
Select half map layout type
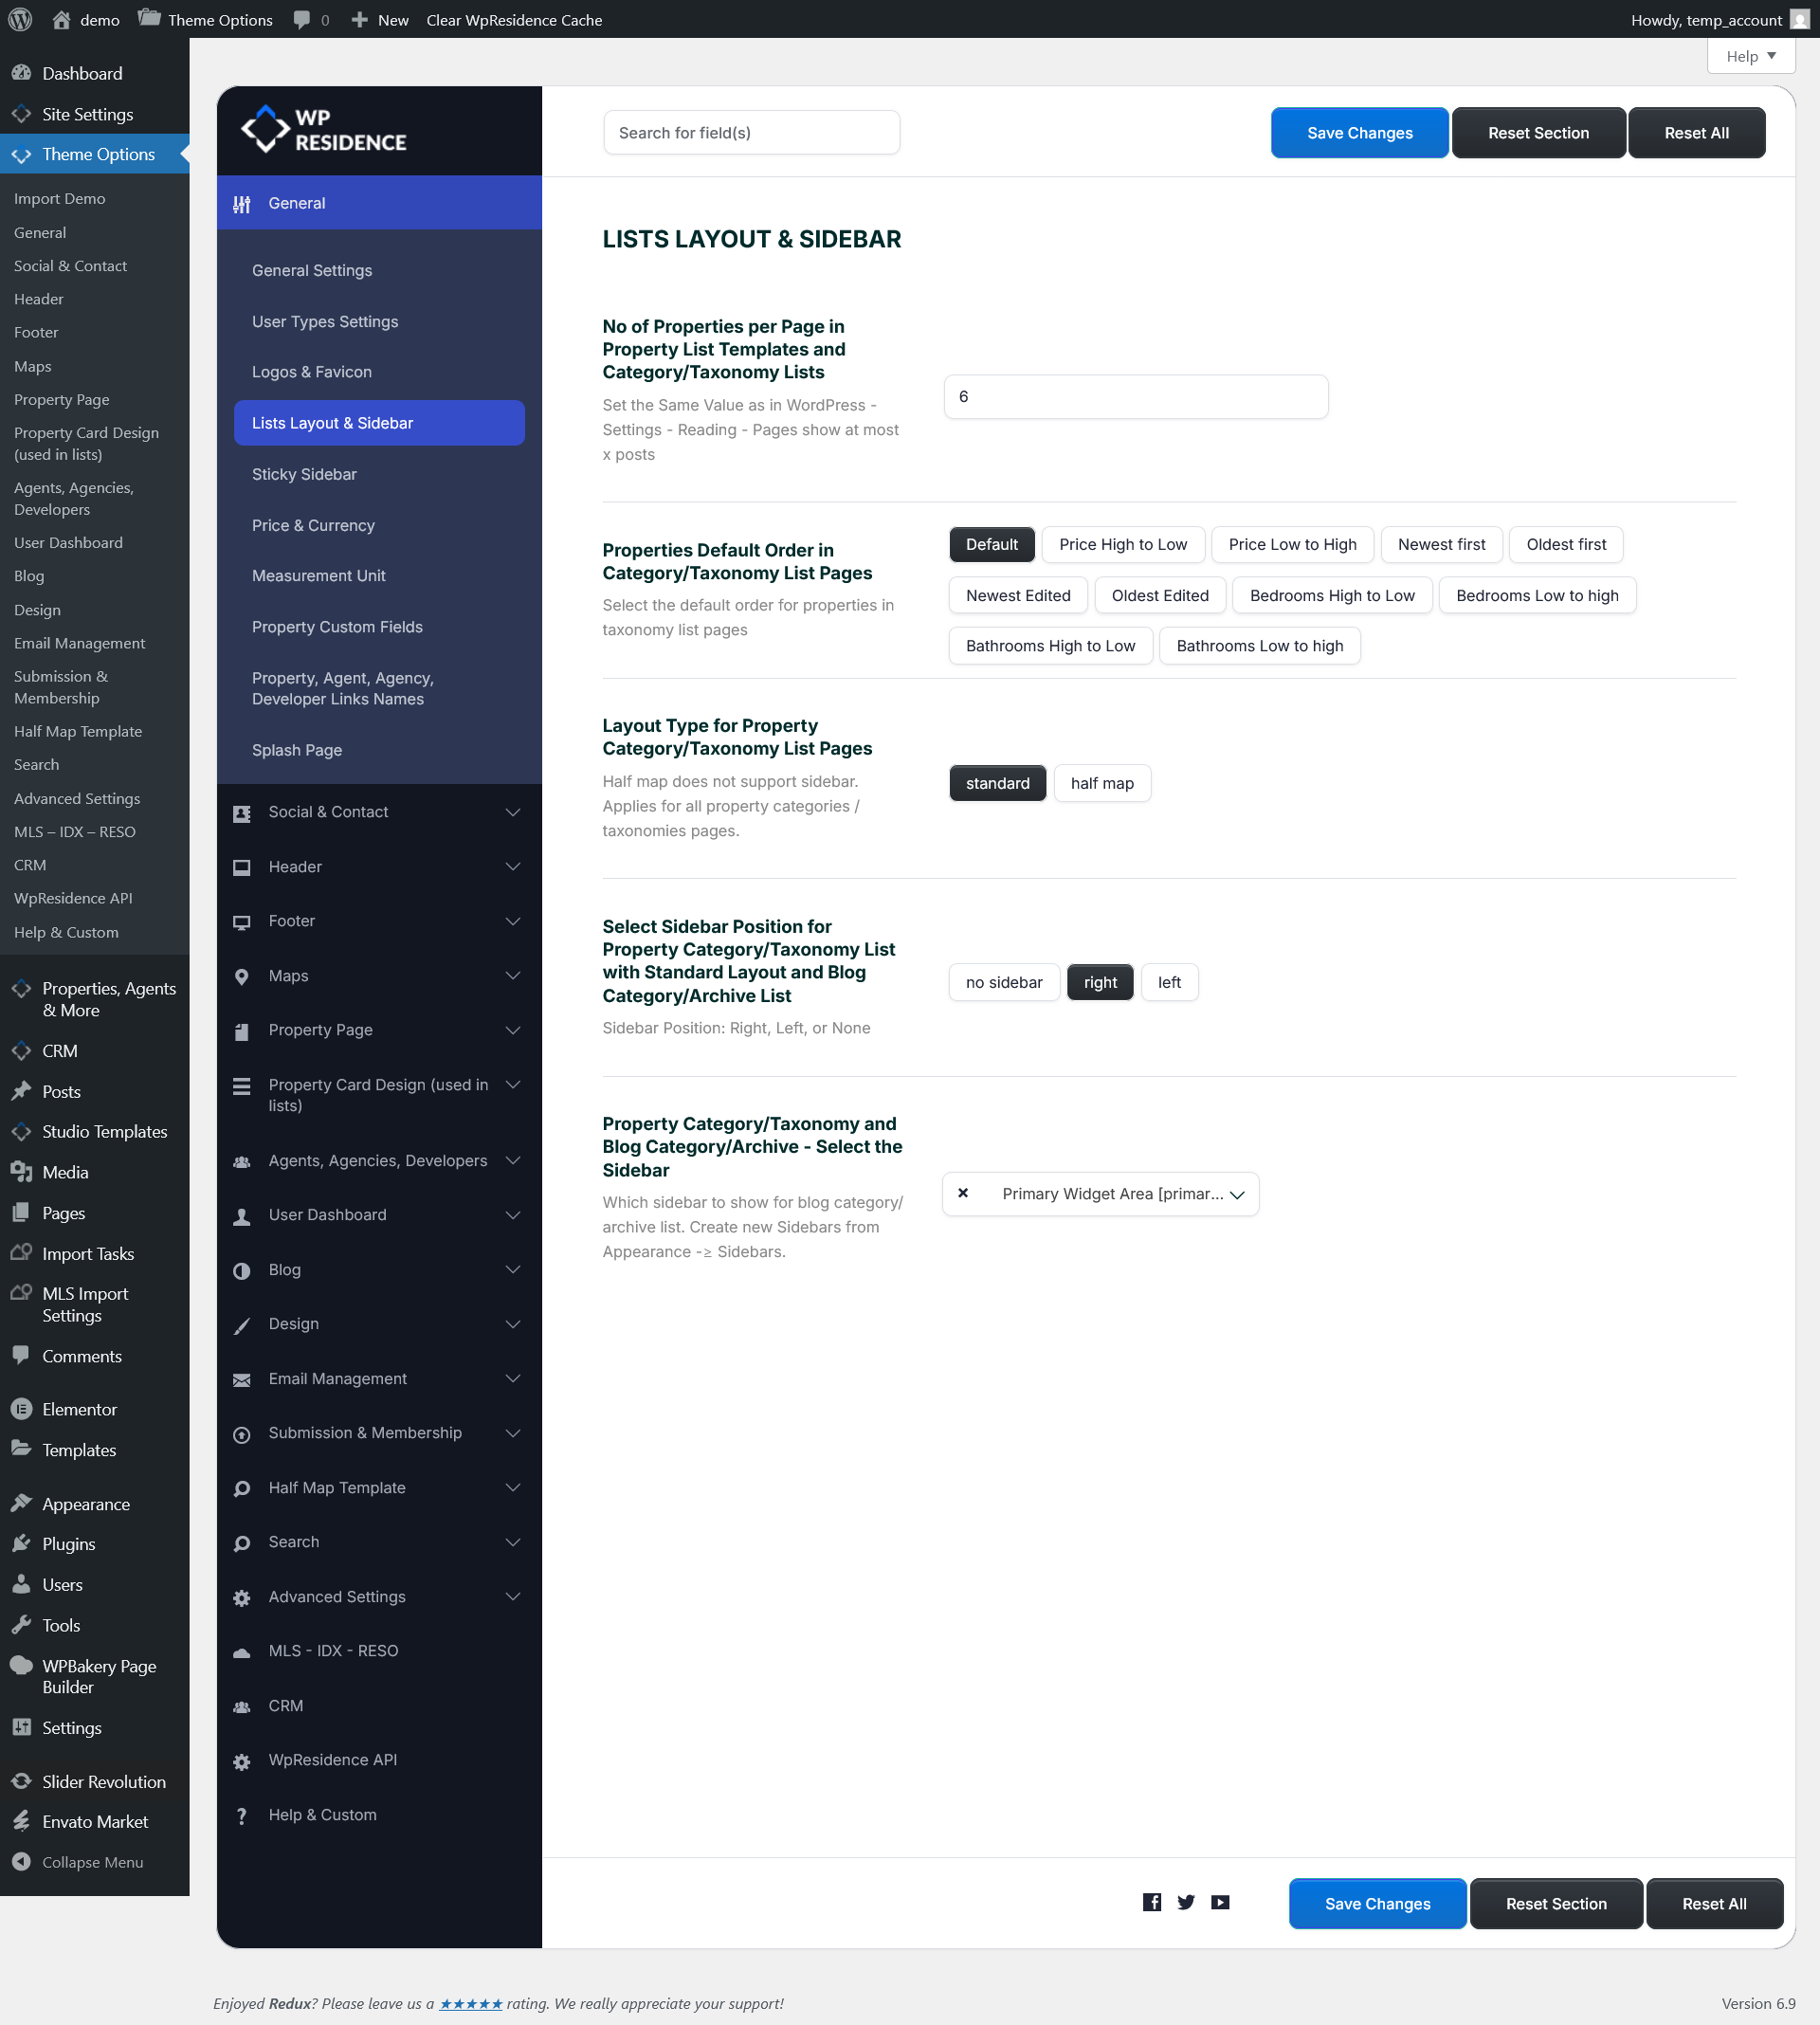coord(1102,783)
